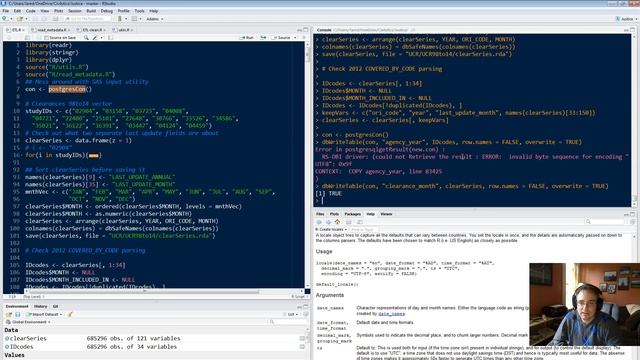Open the R Script file type dropdown in the status bar
The height and width of the screenshot is (360, 640).
click(299, 297)
